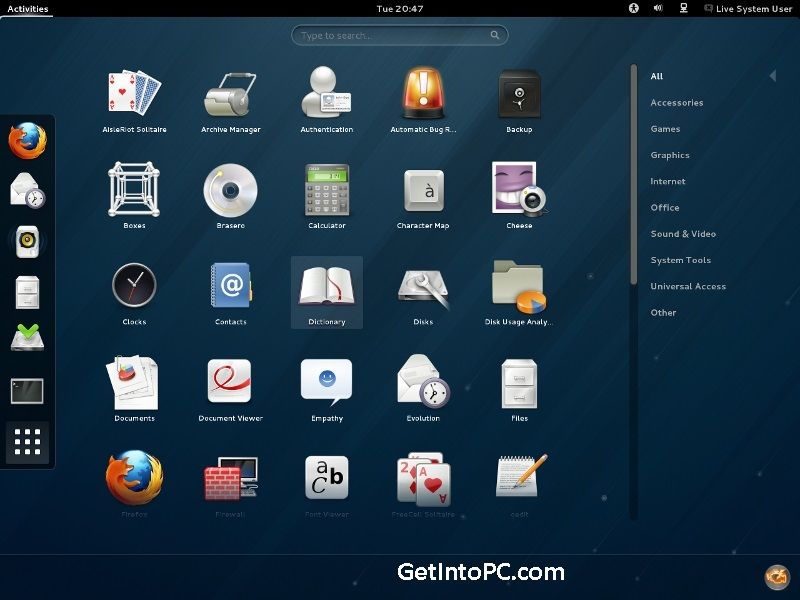Open the volume indicator menu
Viewport: 800px width, 600px height.
pyautogui.click(x=658, y=8)
